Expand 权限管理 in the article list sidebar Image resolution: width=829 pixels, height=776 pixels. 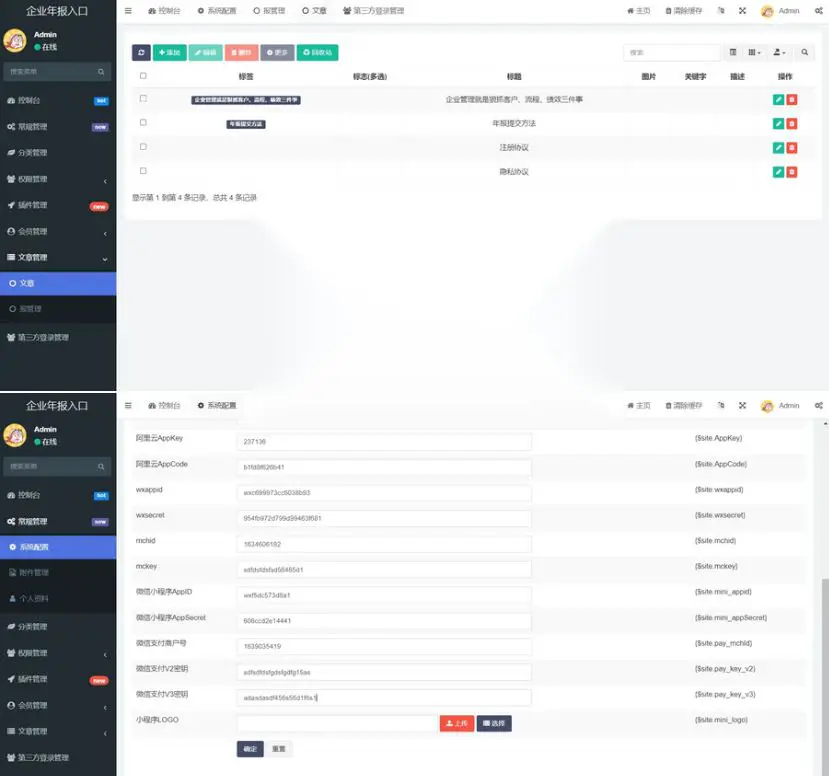tap(58, 179)
